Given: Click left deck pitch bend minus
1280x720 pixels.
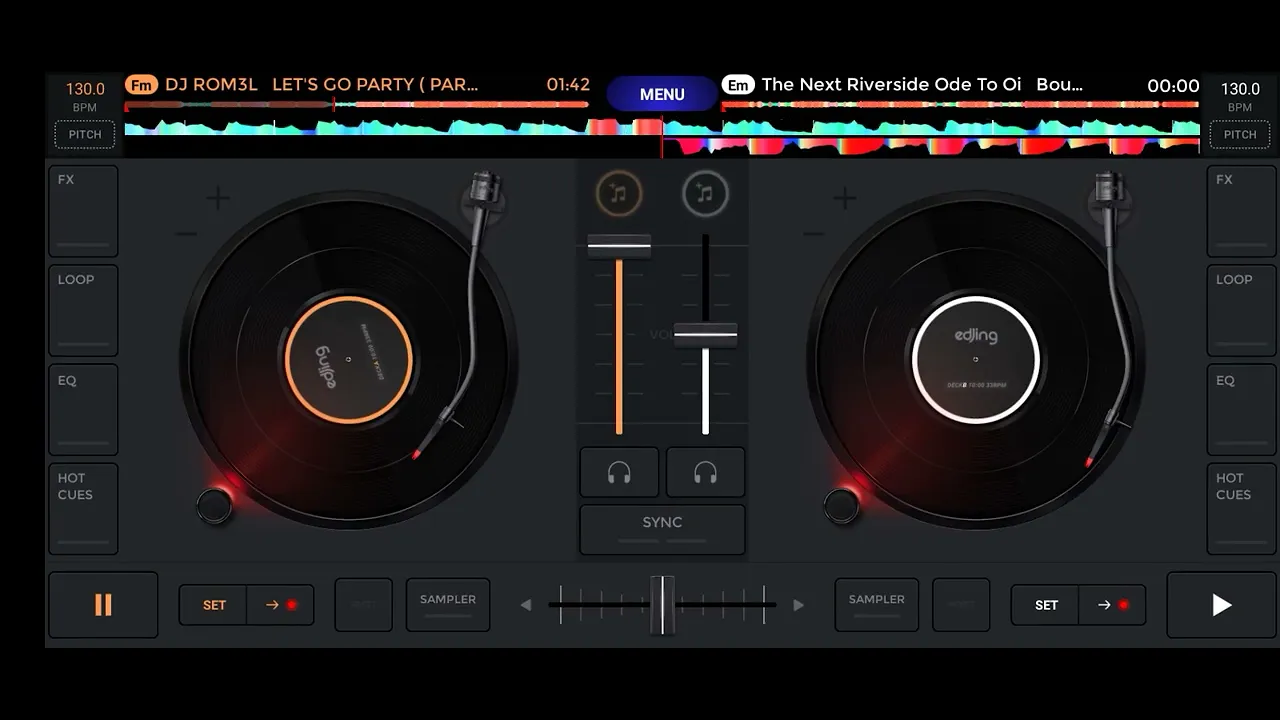Looking at the screenshot, I should click(187, 234).
